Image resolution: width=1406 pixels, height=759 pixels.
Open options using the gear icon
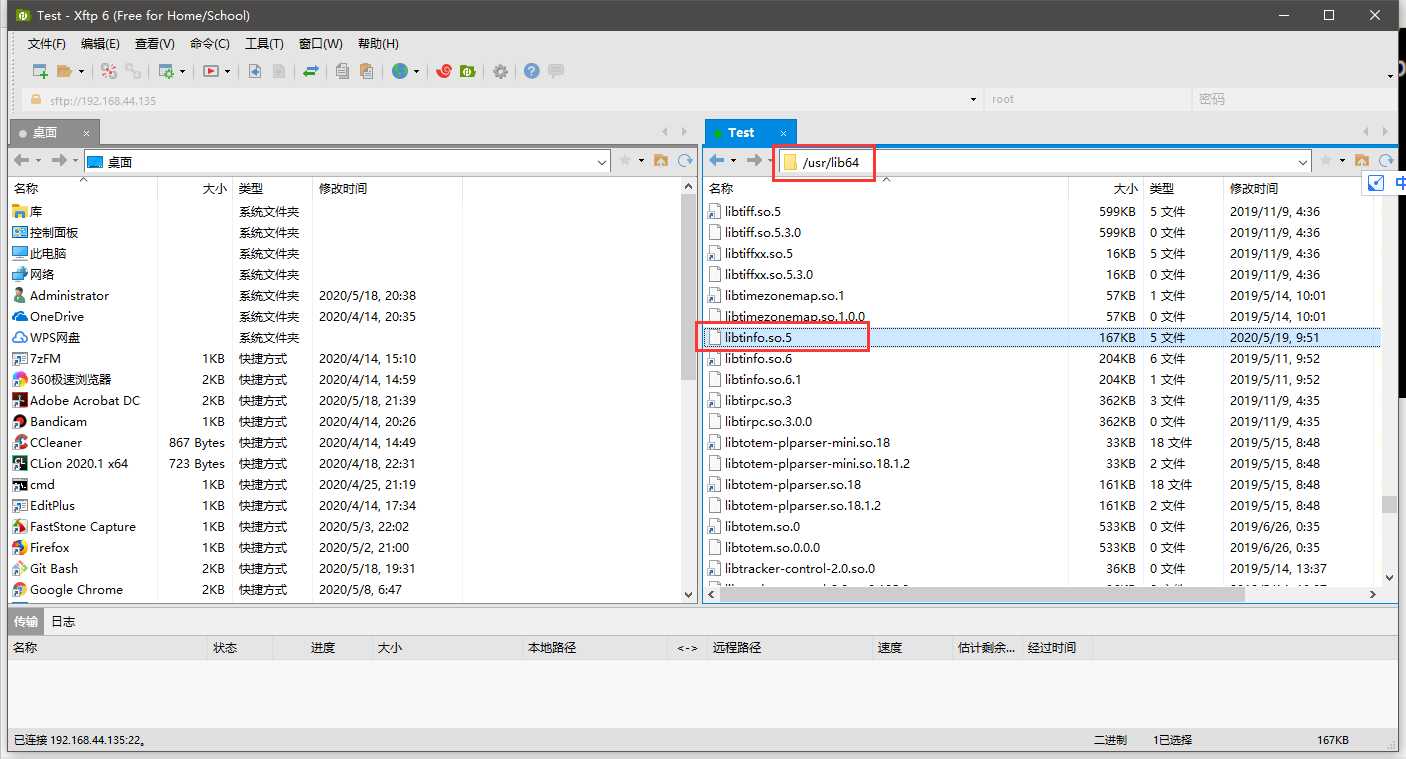500,71
